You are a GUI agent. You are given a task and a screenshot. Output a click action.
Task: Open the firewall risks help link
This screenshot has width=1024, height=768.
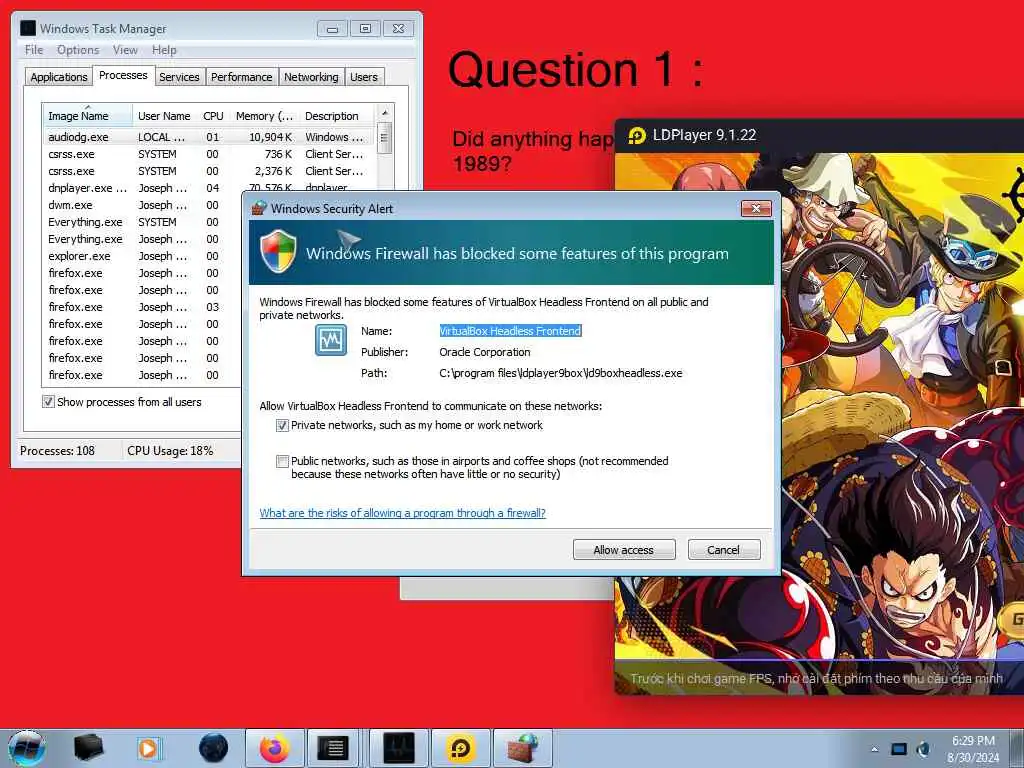(402, 513)
